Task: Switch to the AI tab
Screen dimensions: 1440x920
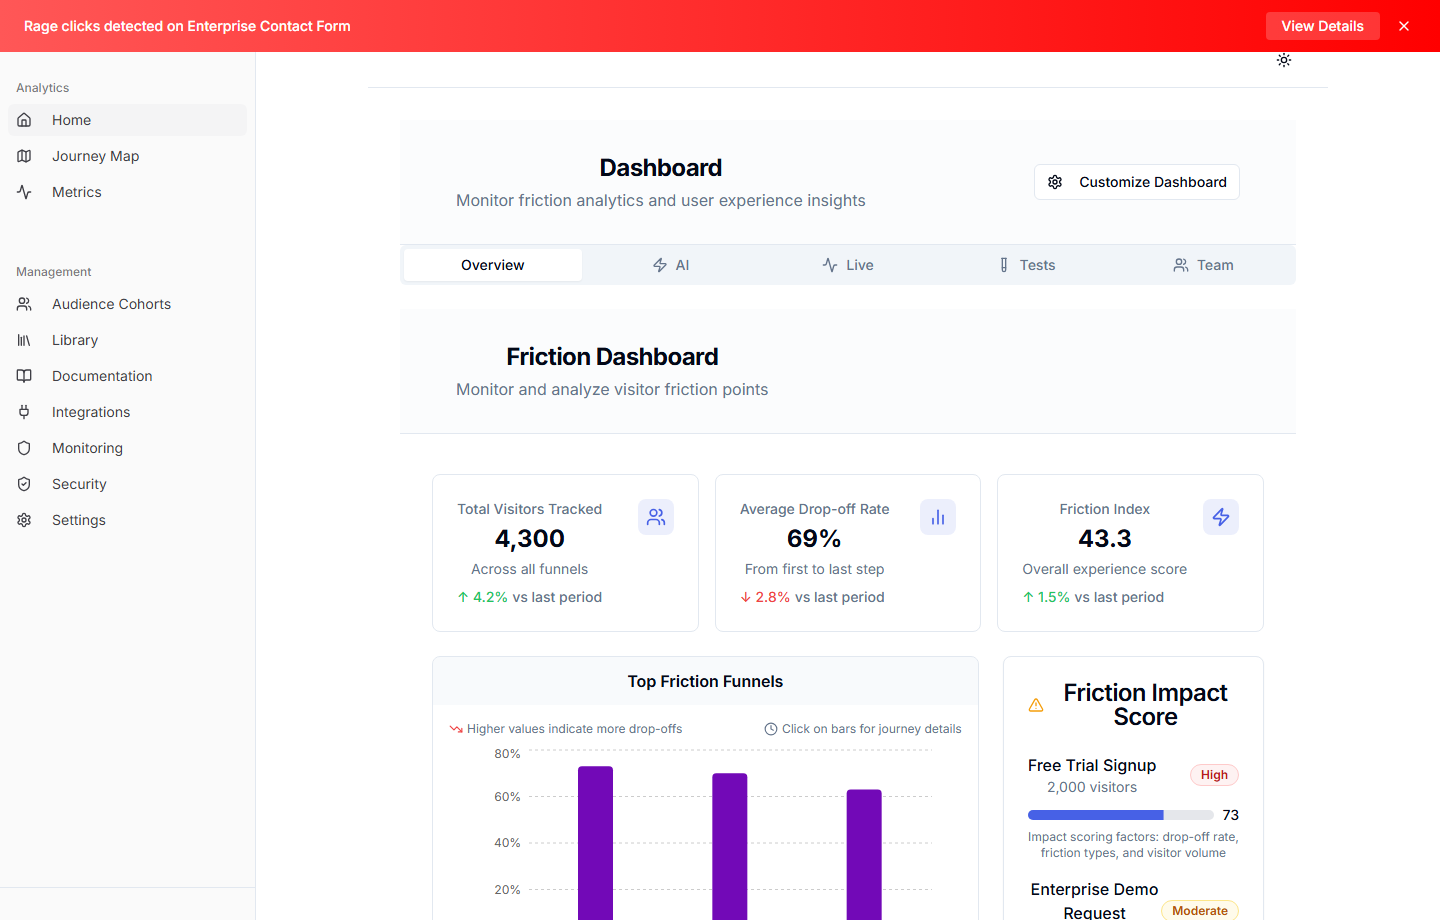Action: (671, 265)
